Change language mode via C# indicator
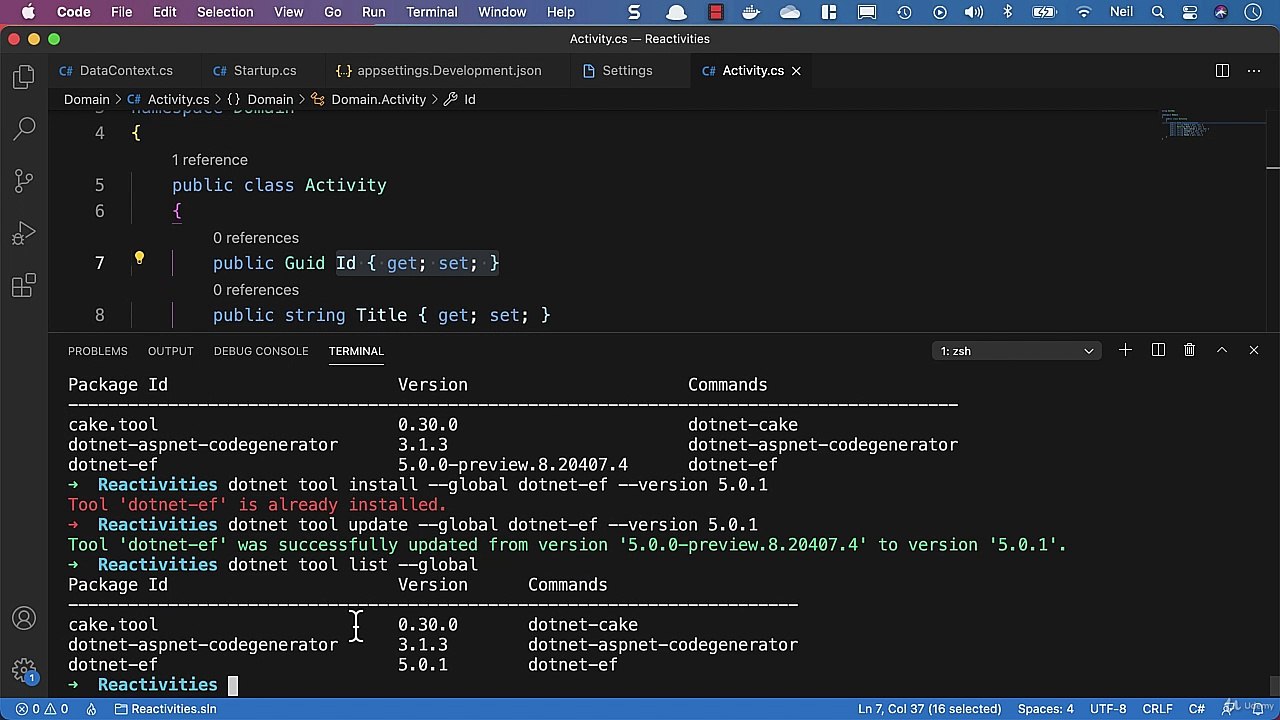The width and height of the screenshot is (1280, 720). tap(1195, 709)
